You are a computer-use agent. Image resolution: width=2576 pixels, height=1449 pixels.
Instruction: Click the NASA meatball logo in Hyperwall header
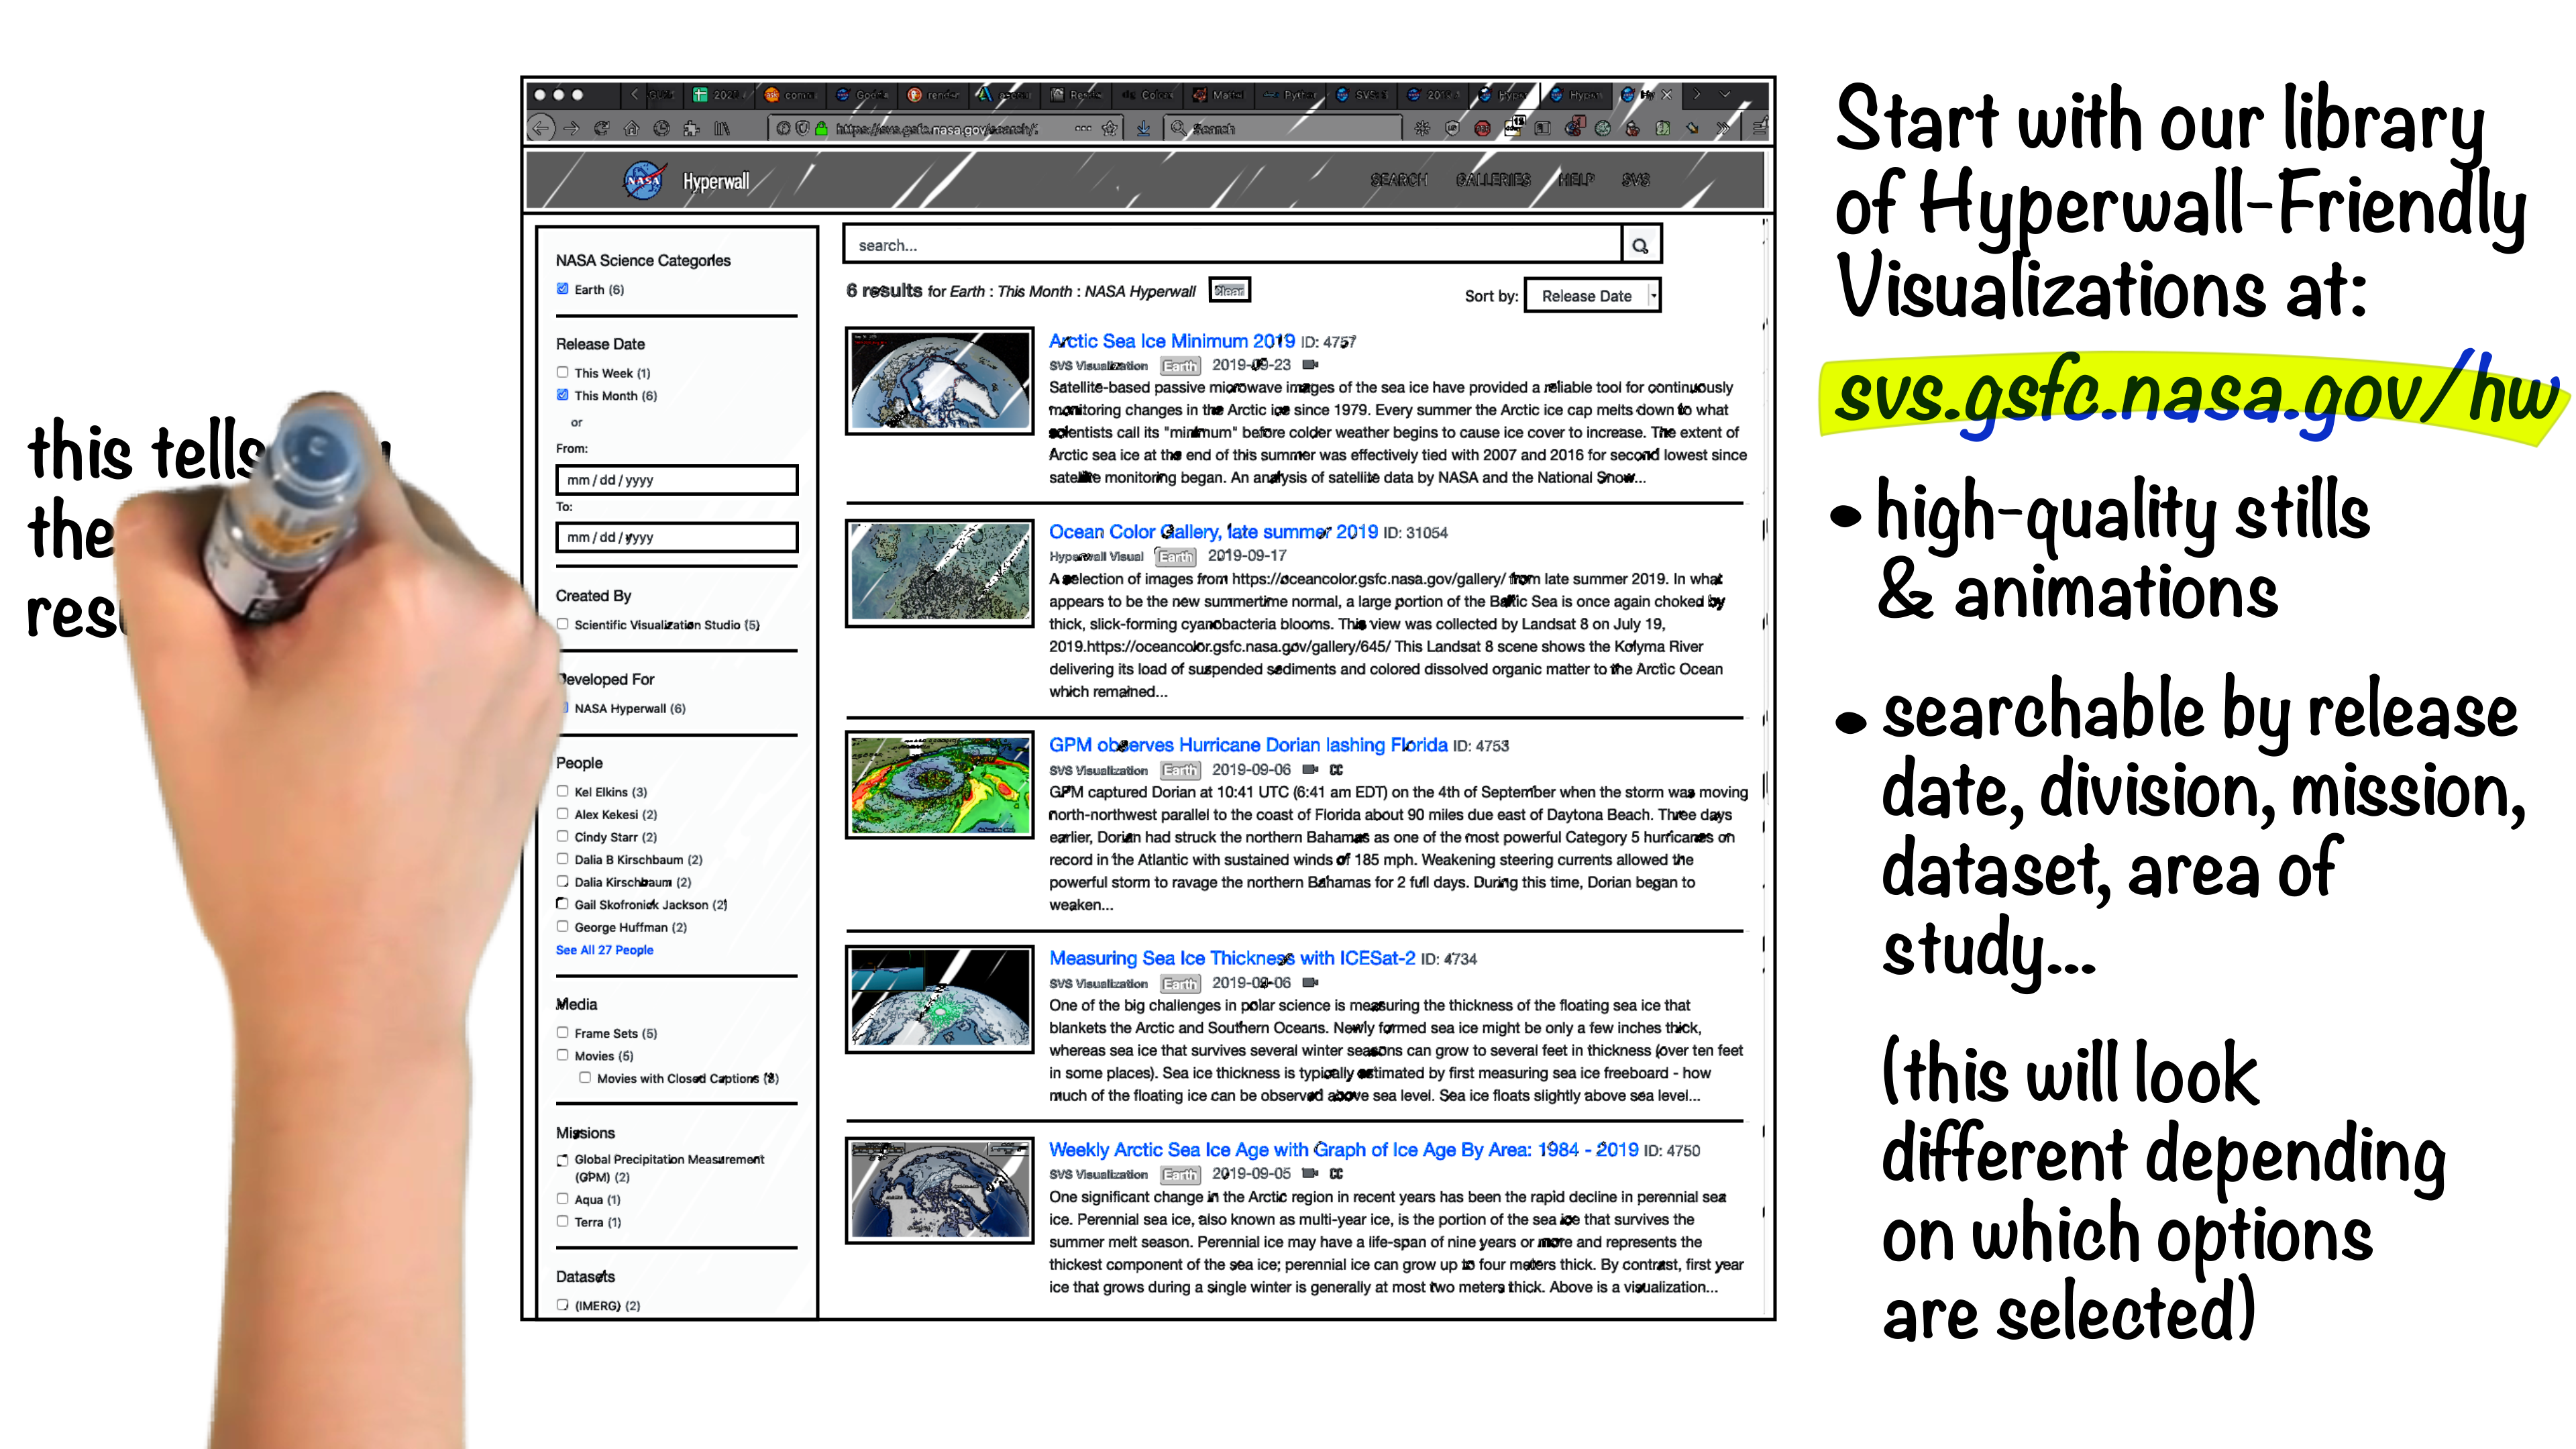[644, 180]
